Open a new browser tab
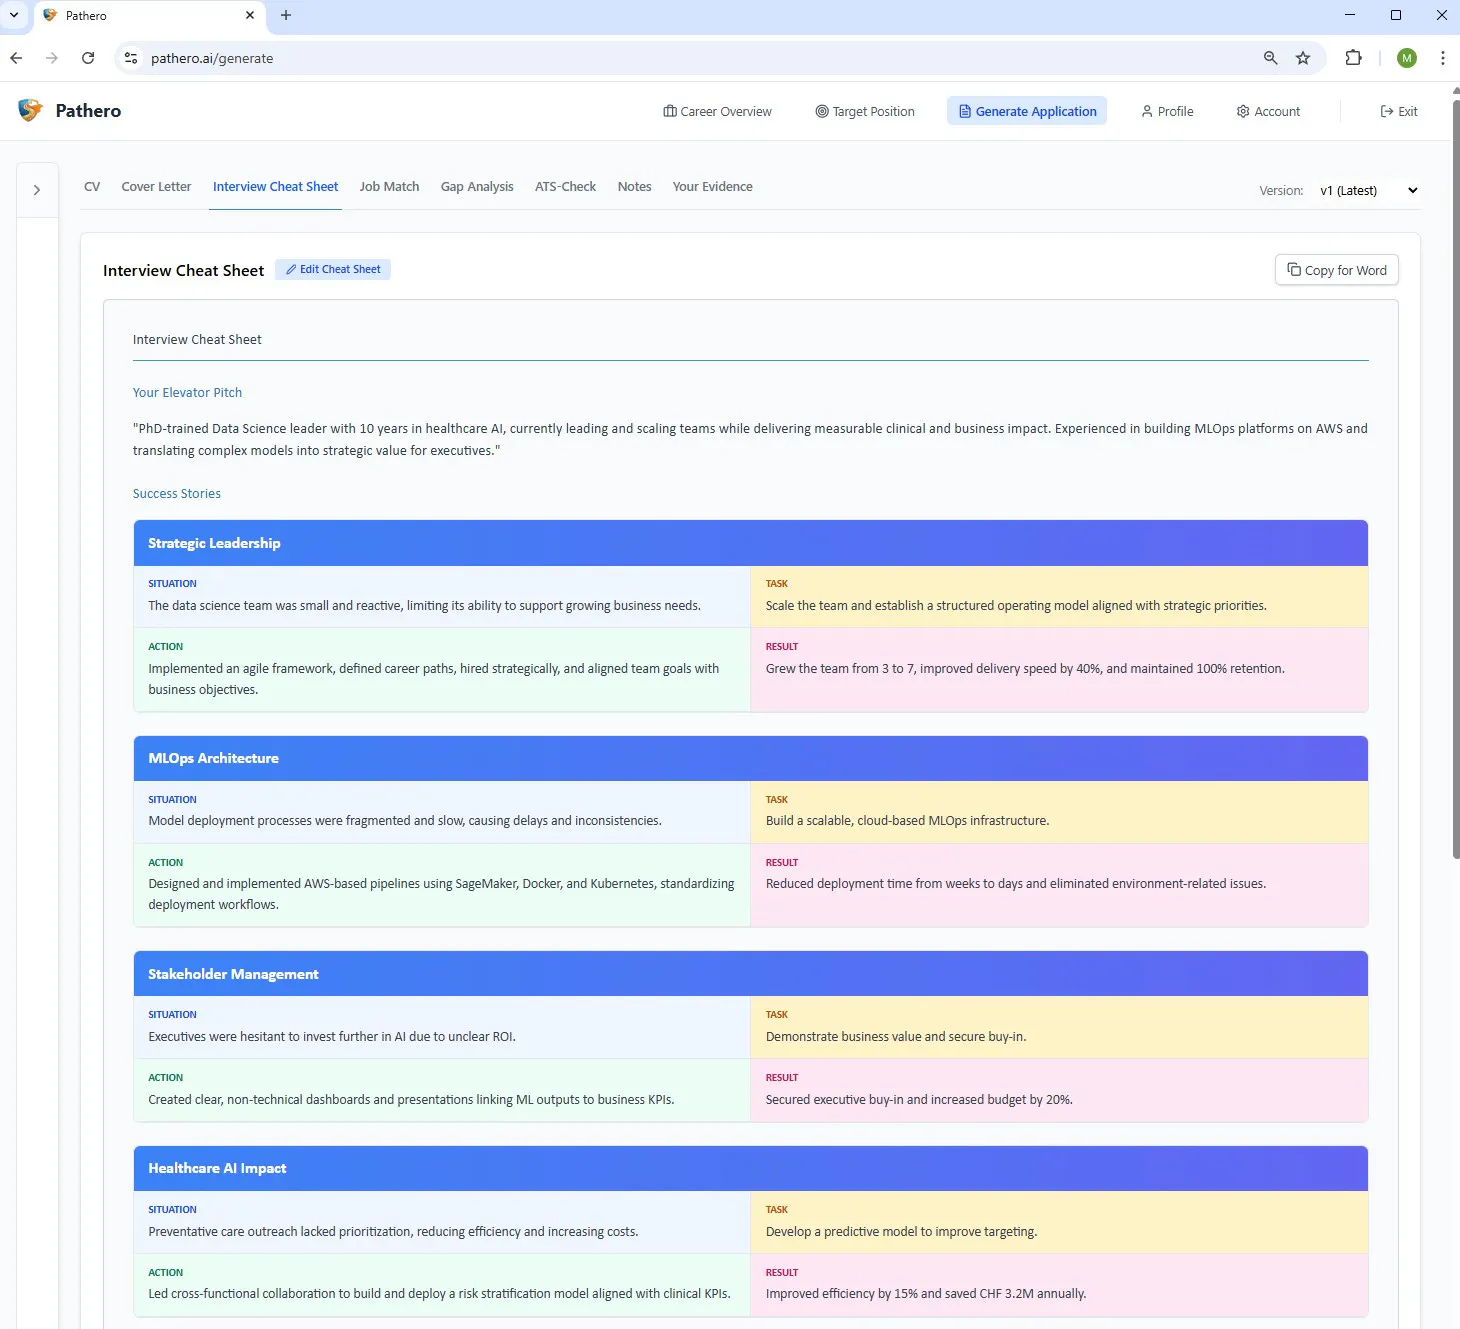The width and height of the screenshot is (1460, 1329). 286,15
